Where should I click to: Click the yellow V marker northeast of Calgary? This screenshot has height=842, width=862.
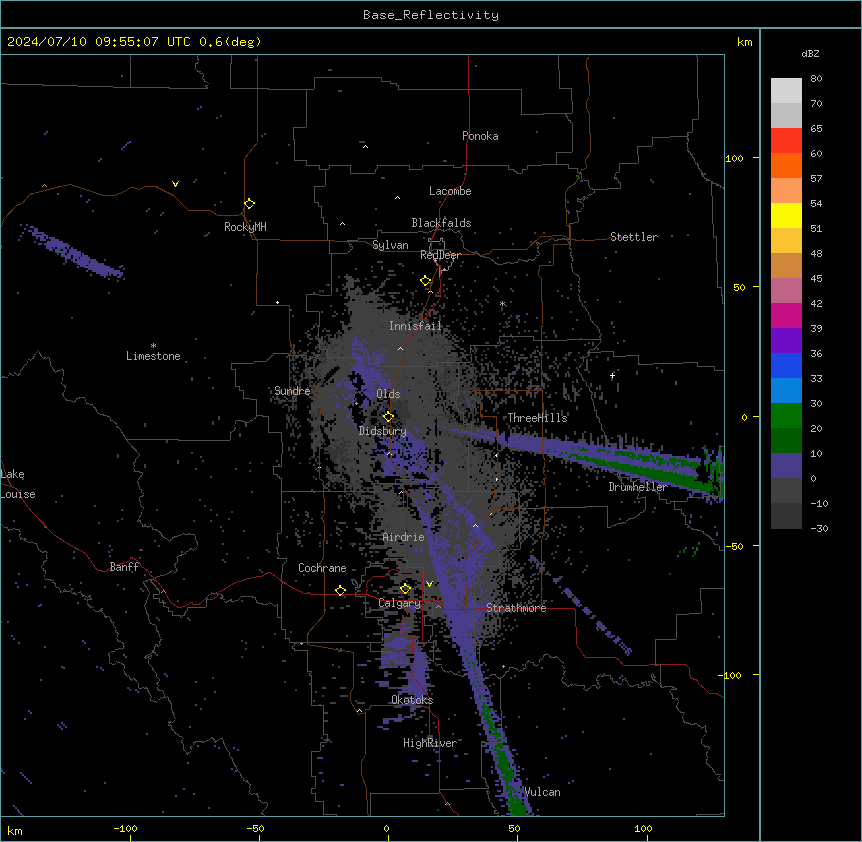click(x=429, y=584)
